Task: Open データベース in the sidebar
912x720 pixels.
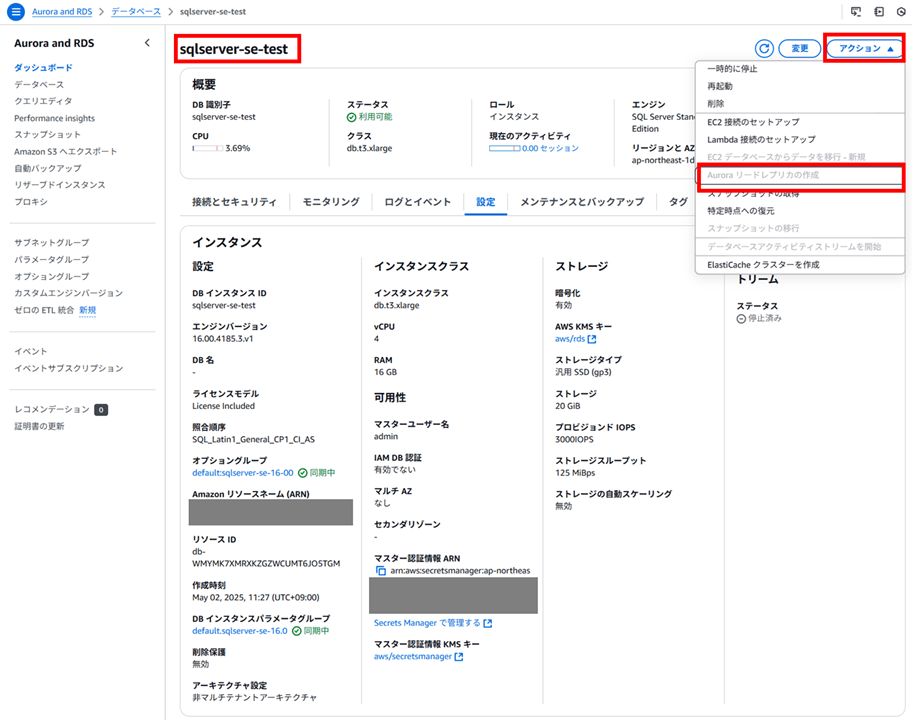Action: click(39, 84)
